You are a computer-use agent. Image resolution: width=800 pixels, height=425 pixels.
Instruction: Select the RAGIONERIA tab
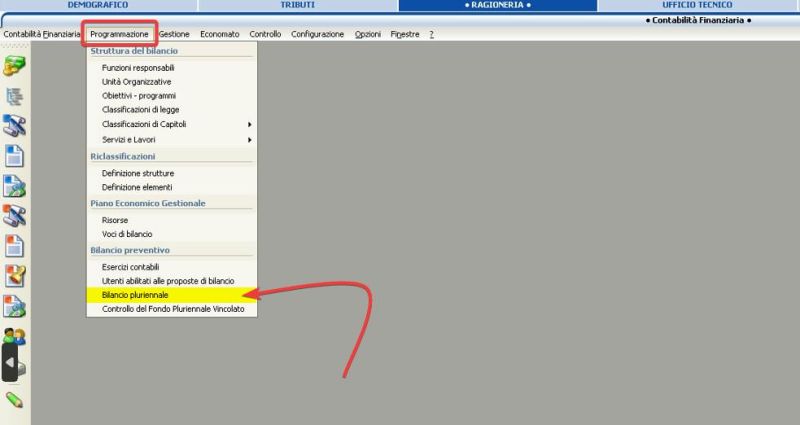click(497, 5)
